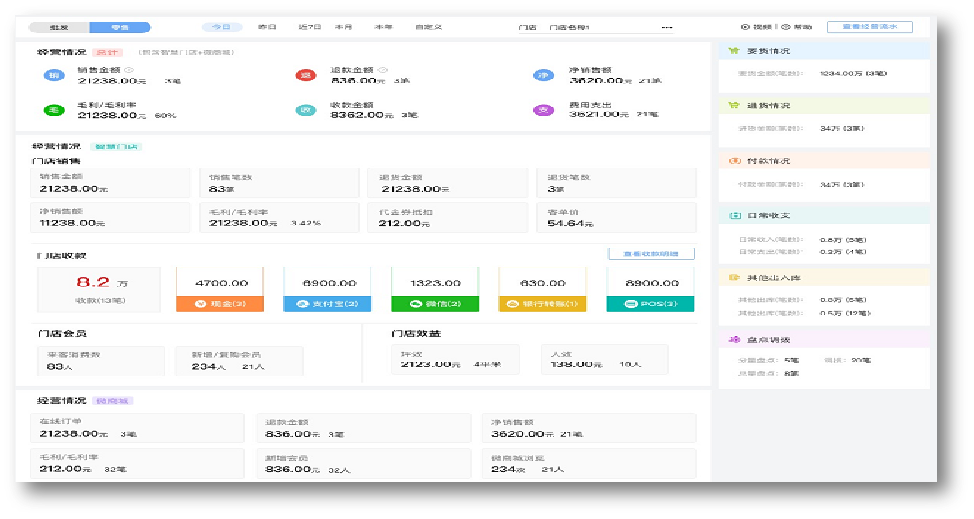Click the 微商城浏览 234次 card
Screen dimensions: 974x519
pos(589,463)
